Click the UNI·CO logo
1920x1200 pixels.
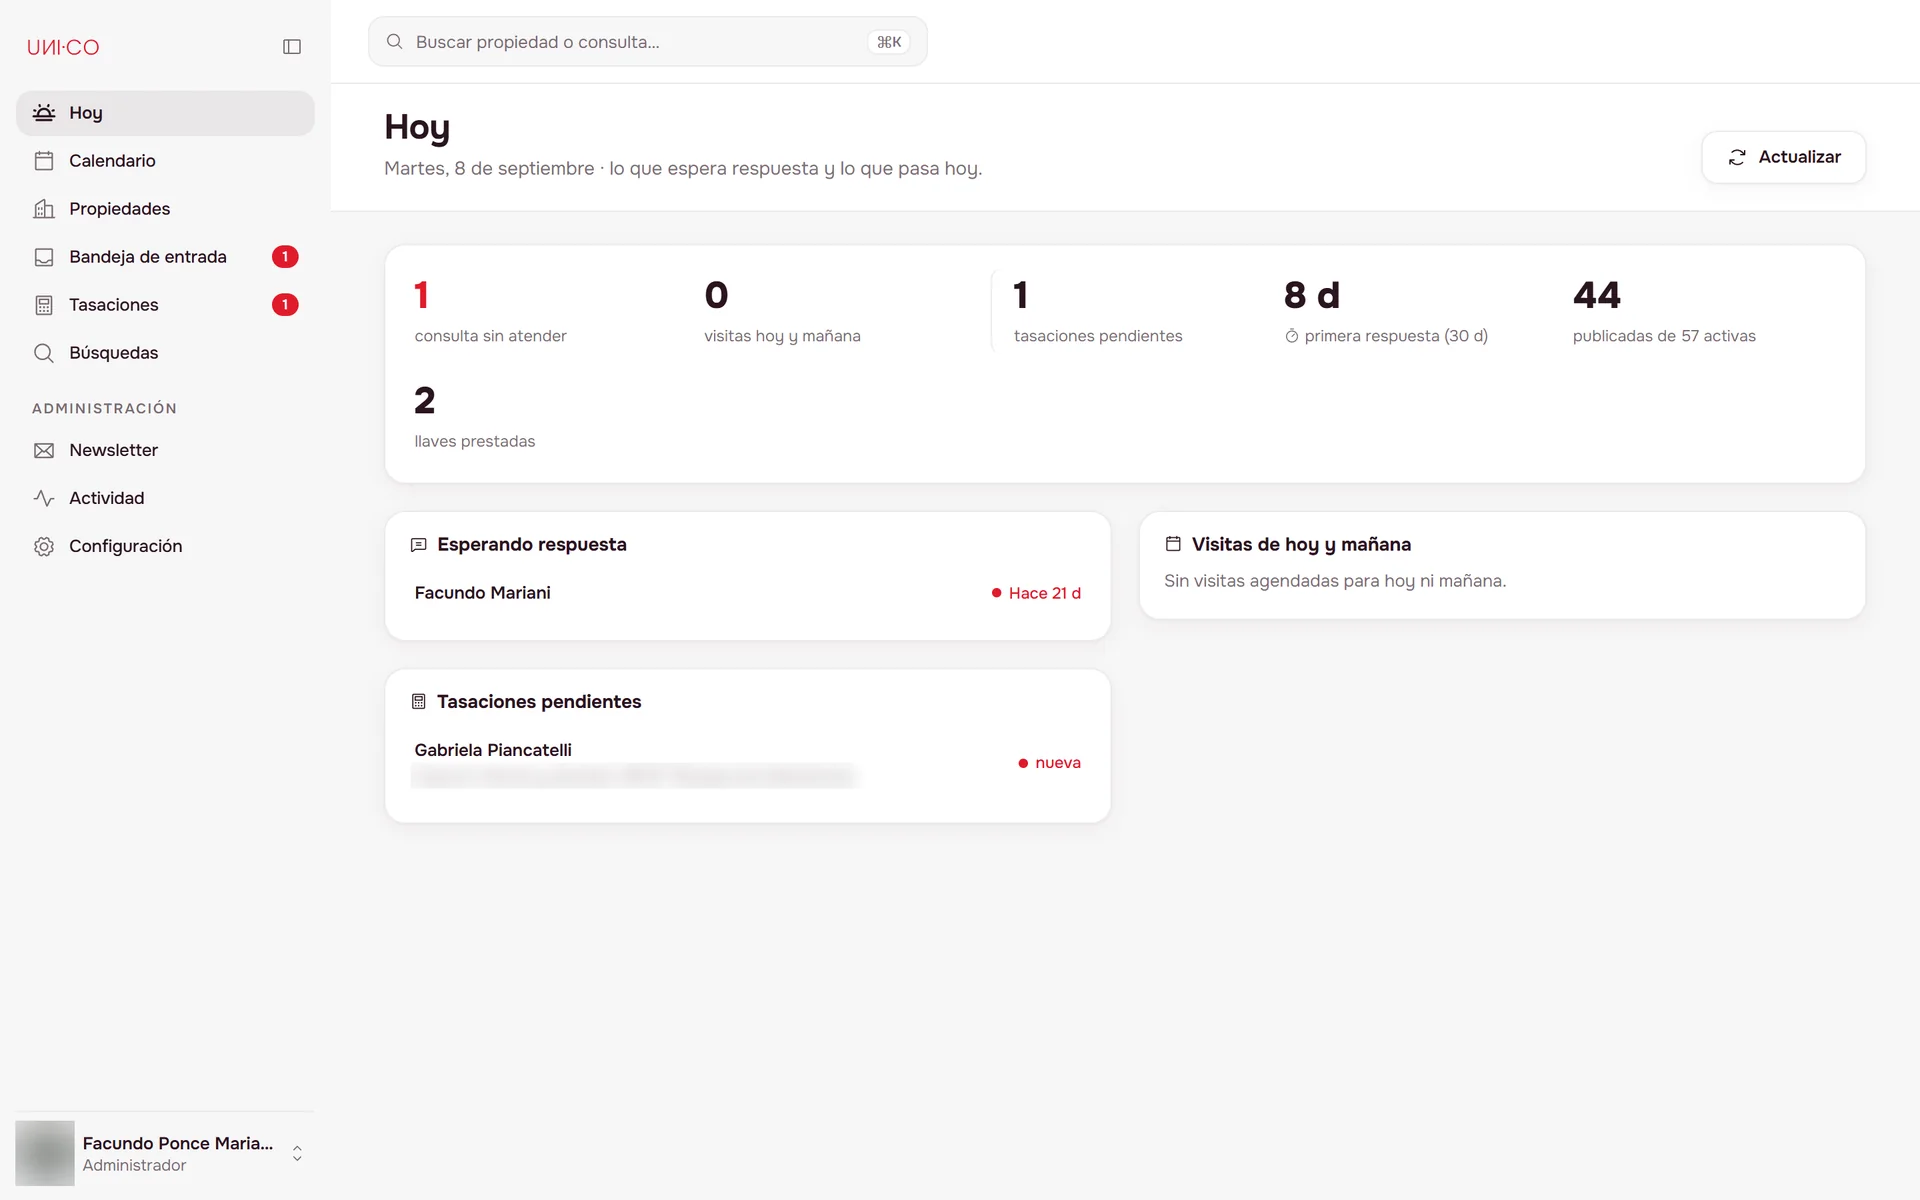coord(63,47)
